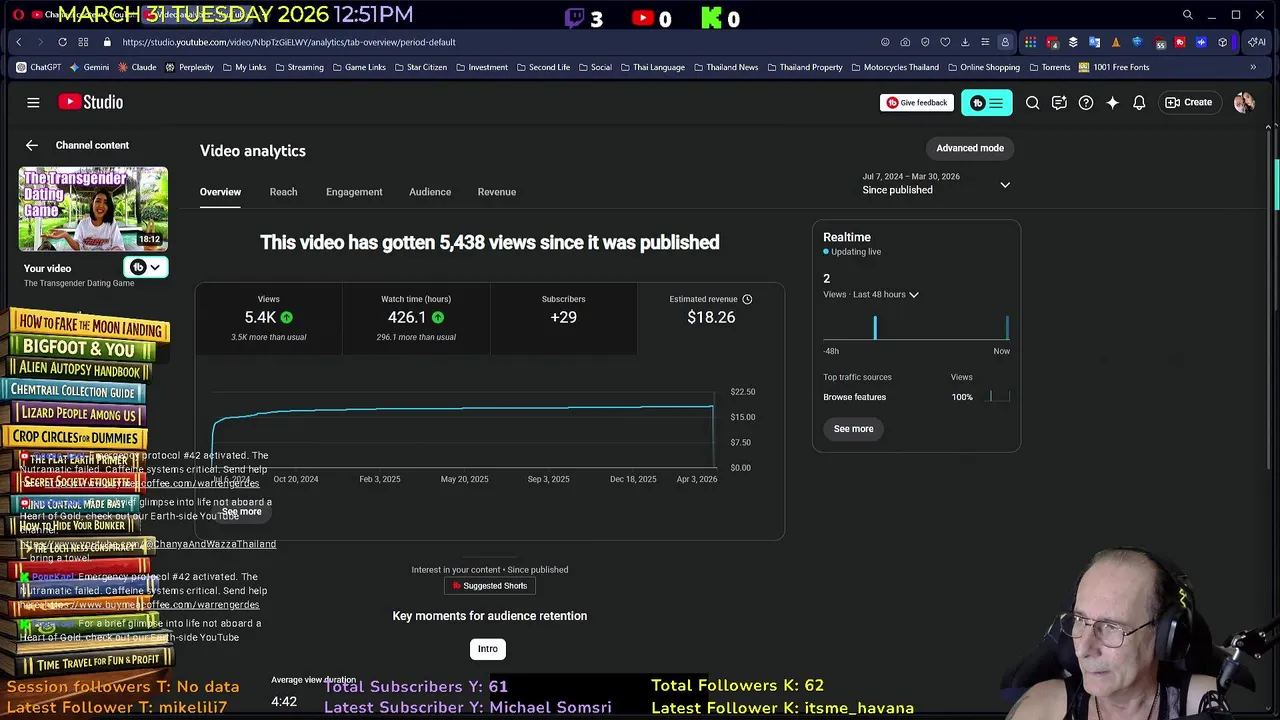Open Gemini bookmark

click(89, 67)
